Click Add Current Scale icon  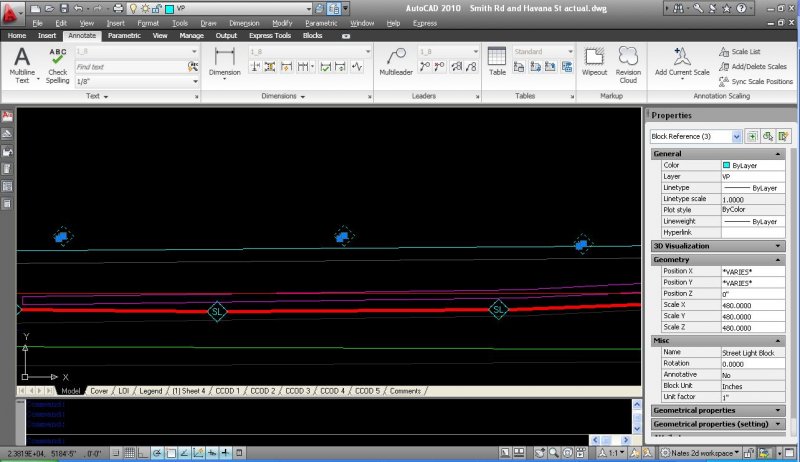point(682,57)
